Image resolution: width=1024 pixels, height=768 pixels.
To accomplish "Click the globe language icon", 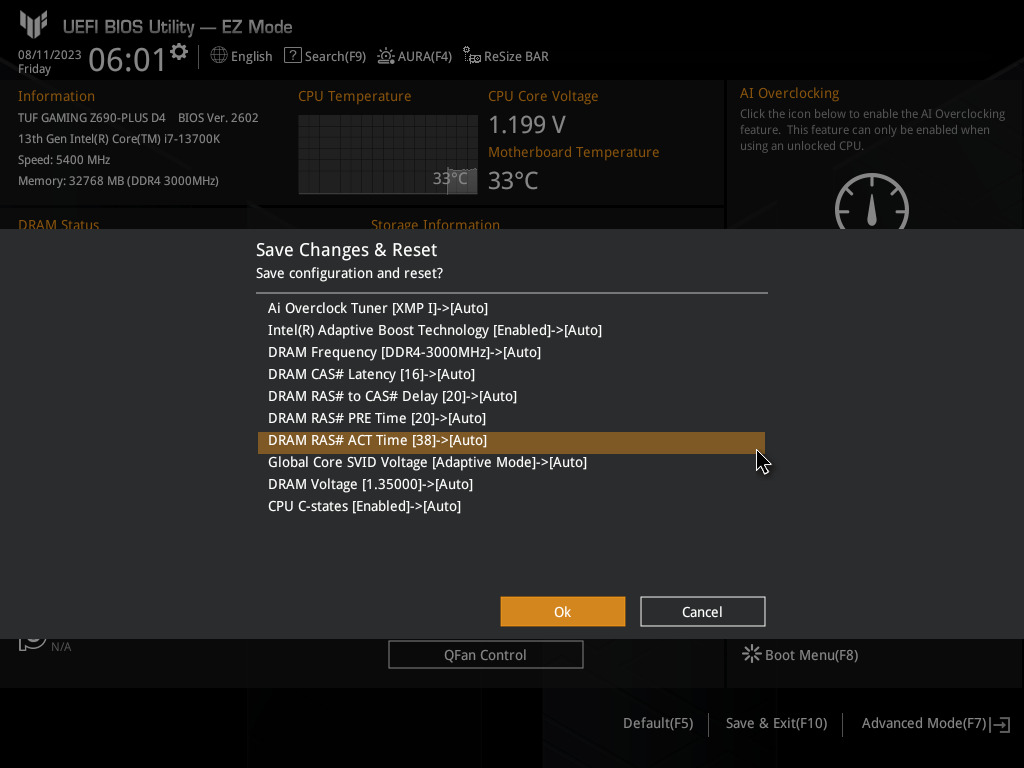I will [x=219, y=56].
